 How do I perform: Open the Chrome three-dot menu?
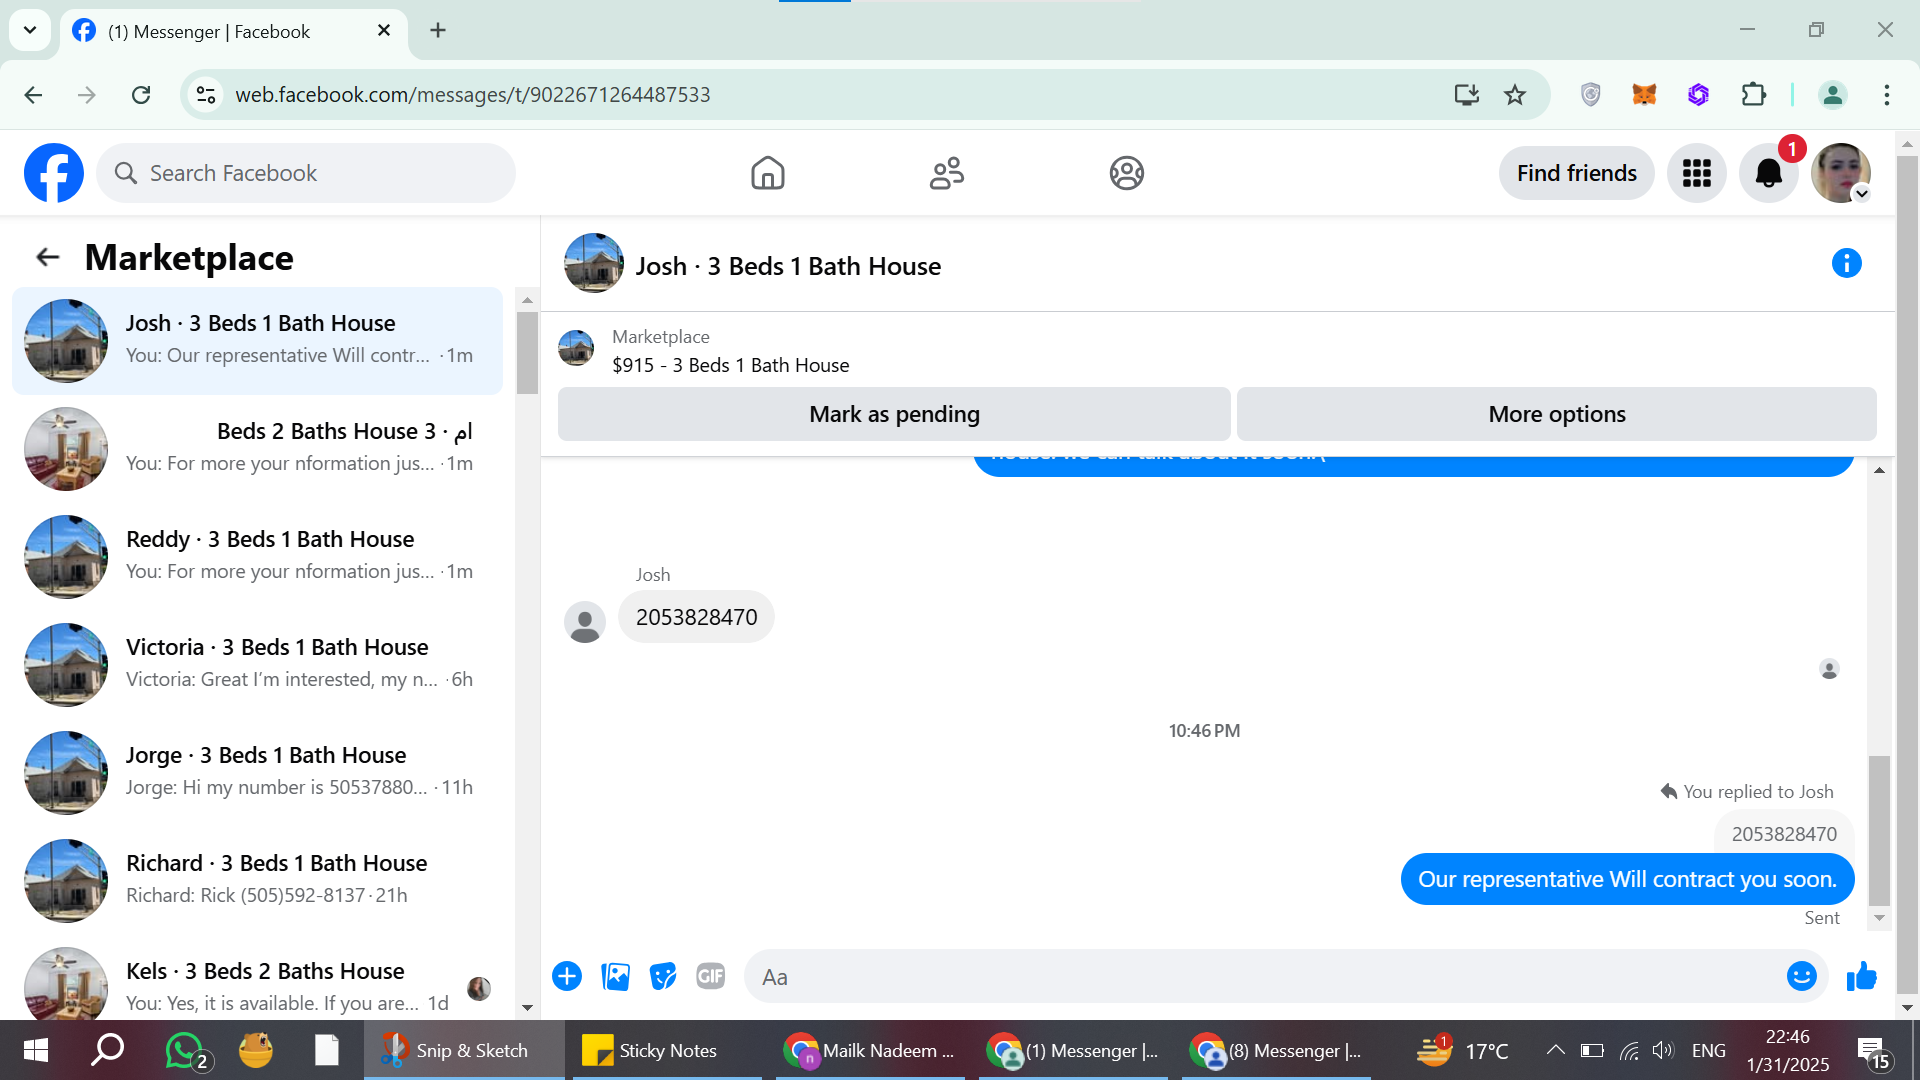pyautogui.click(x=1886, y=95)
